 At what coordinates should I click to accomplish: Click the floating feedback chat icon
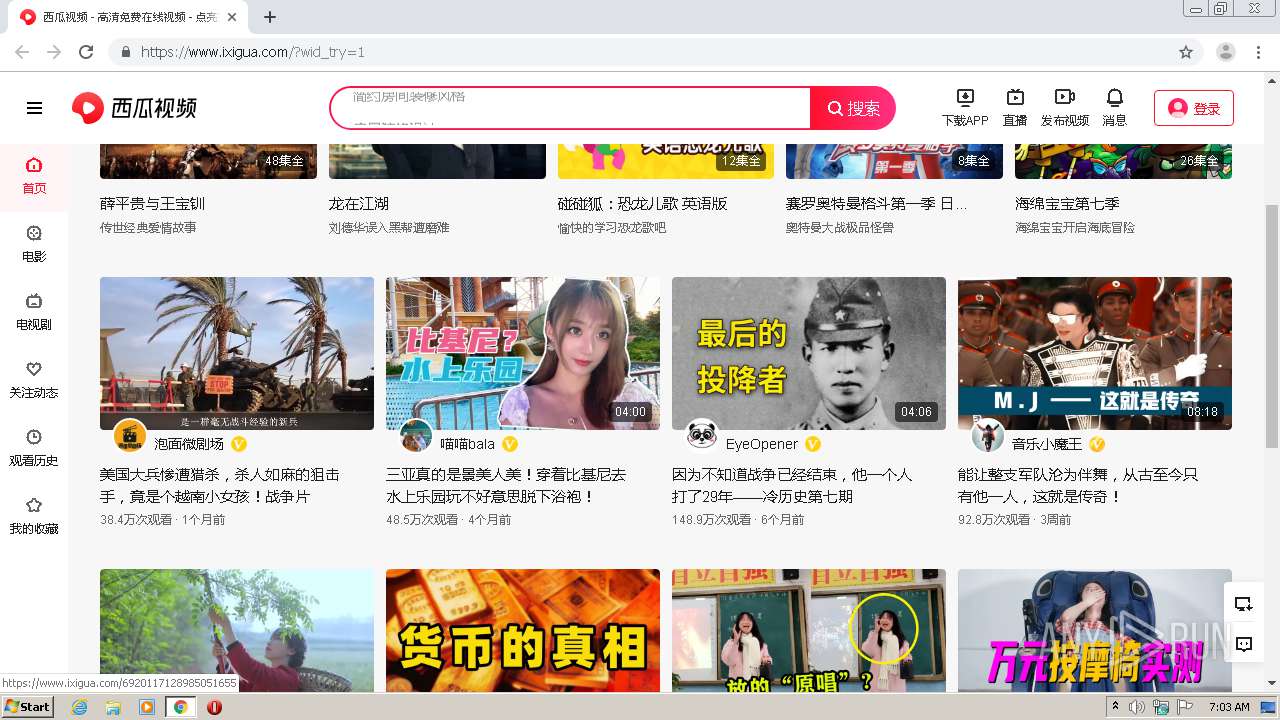[x=1244, y=644]
